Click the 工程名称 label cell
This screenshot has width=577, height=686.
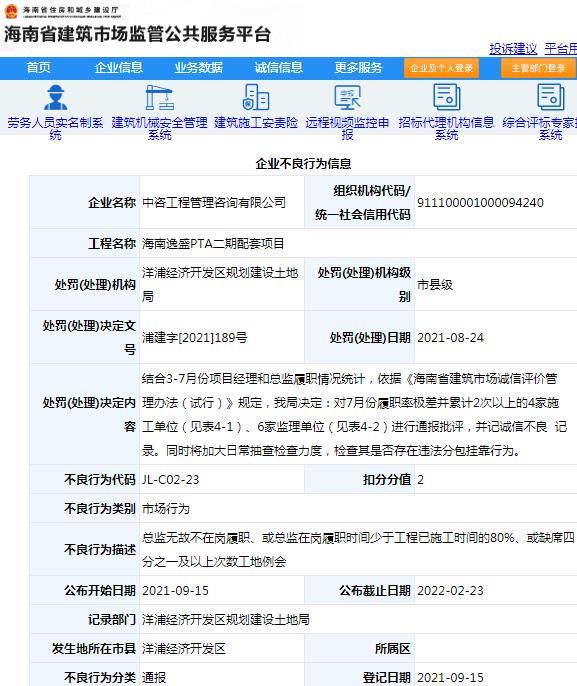pos(85,243)
